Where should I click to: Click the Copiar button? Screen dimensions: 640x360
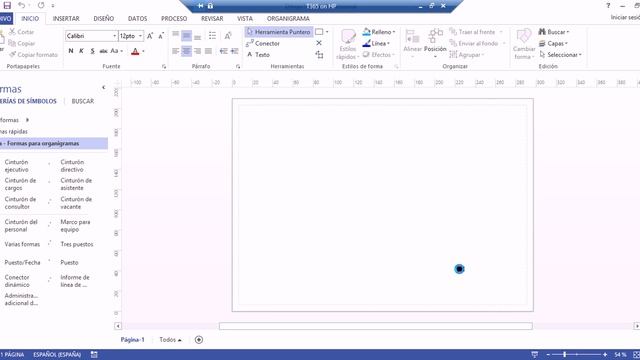[22, 43]
